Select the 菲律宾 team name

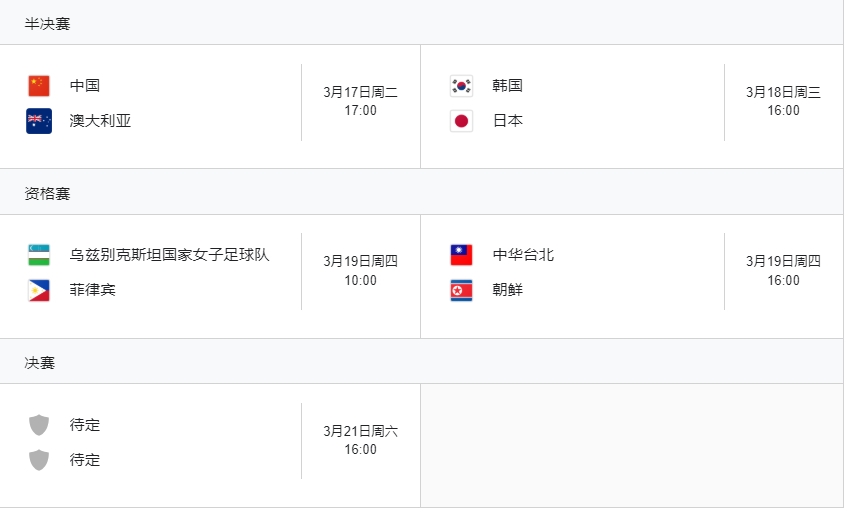click(x=92, y=290)
